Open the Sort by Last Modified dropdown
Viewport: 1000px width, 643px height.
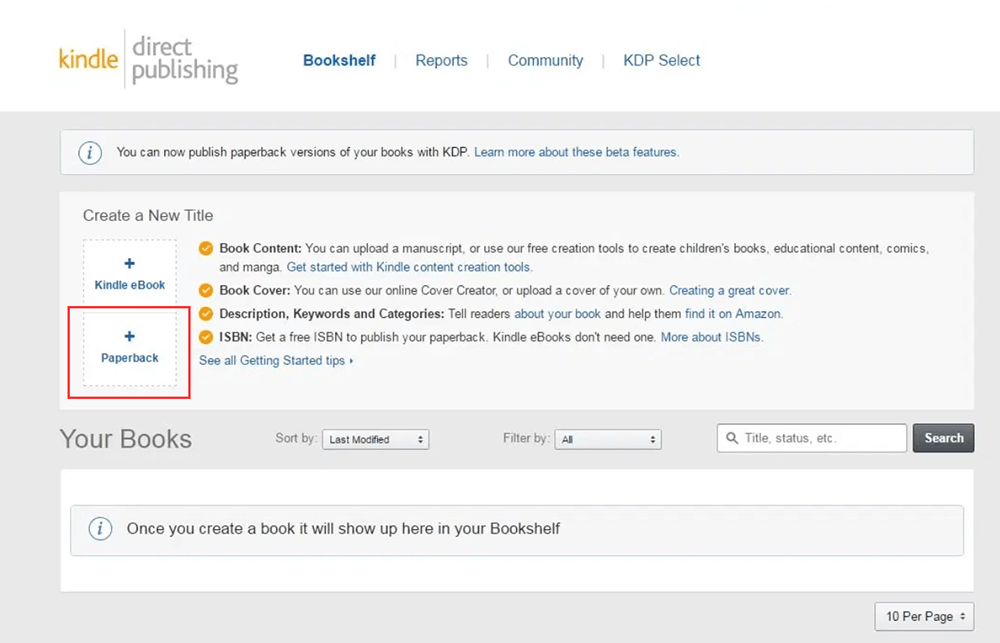click(x=375, y=439)
